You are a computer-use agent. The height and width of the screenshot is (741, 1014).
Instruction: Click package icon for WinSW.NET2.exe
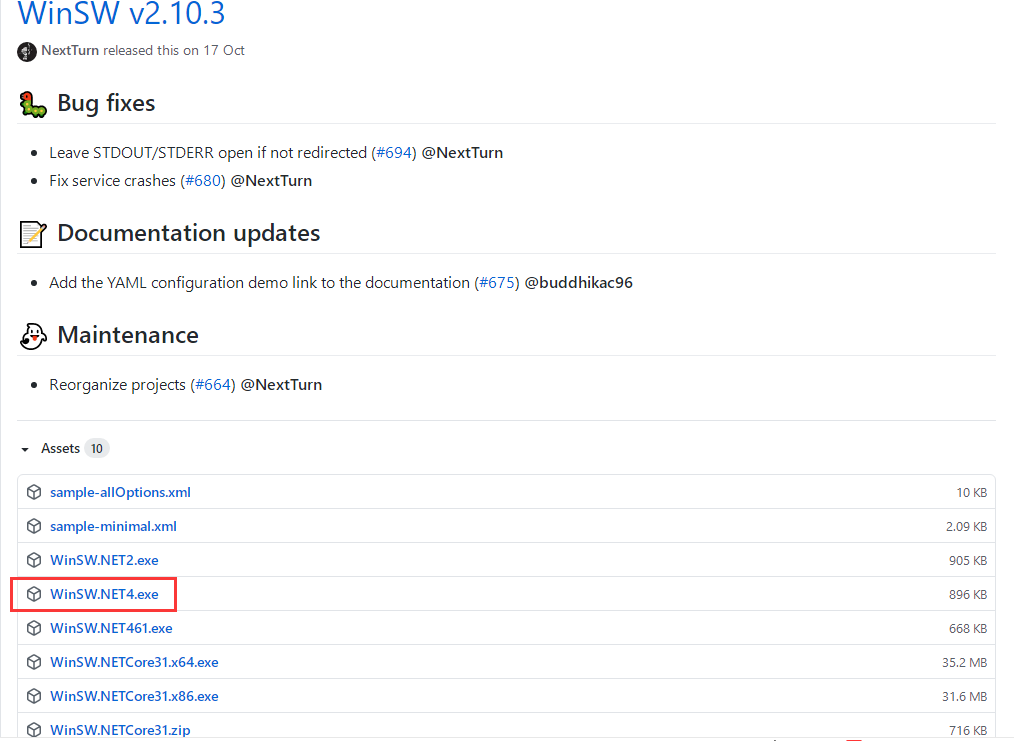coord(34,560)
